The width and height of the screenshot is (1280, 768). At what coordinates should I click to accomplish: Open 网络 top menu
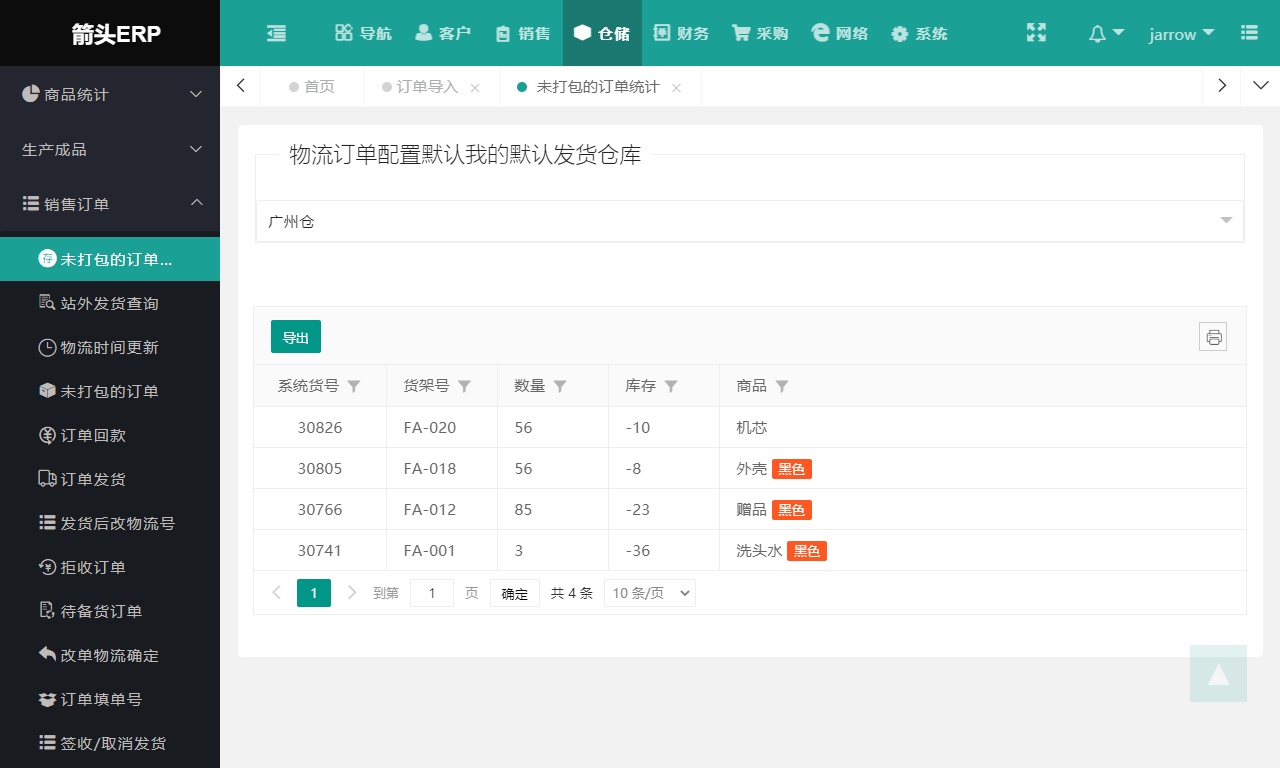pos(840,33)
